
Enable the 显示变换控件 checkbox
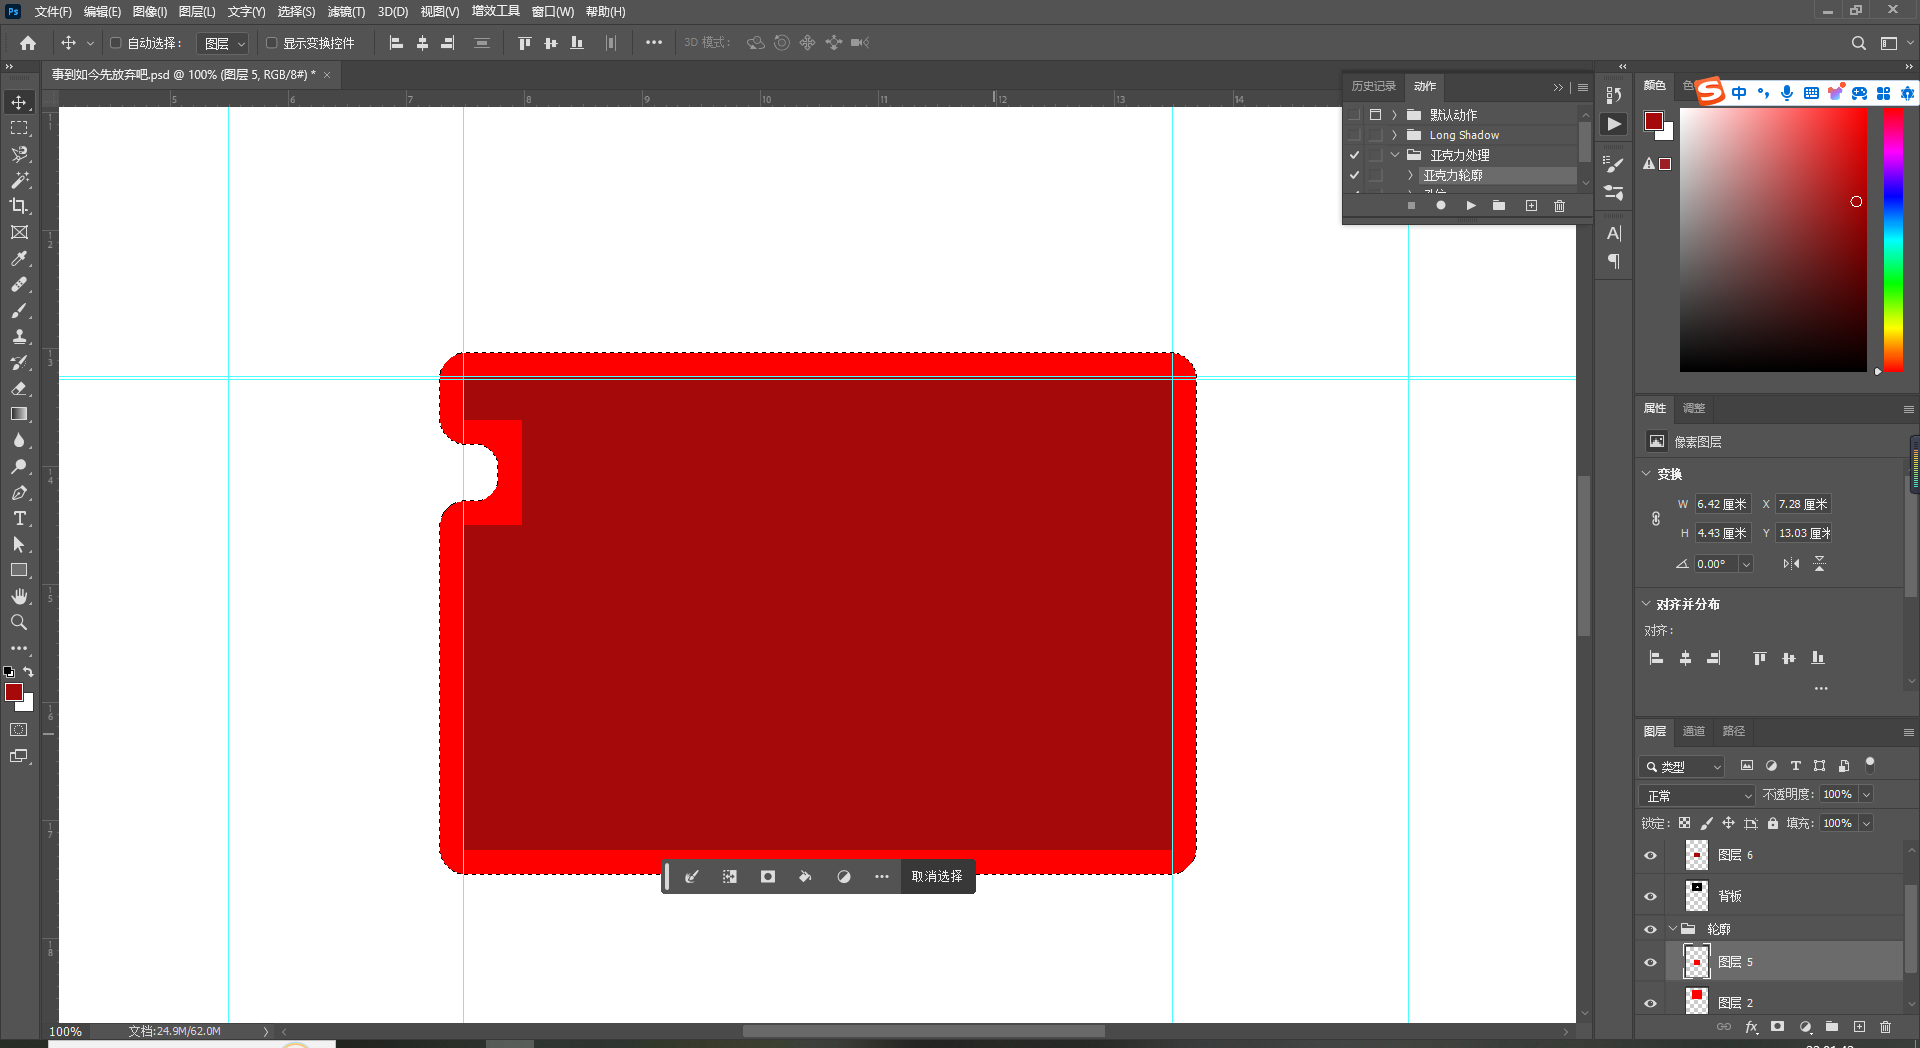(x=271, y=43)
